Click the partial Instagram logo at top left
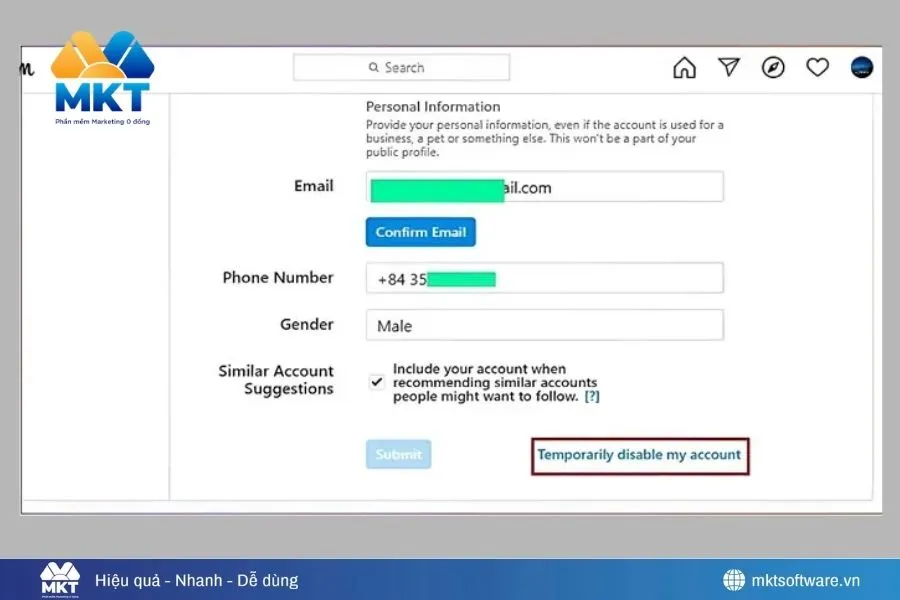The width and height of the screenshot is (900, 600). pos(27,68)
